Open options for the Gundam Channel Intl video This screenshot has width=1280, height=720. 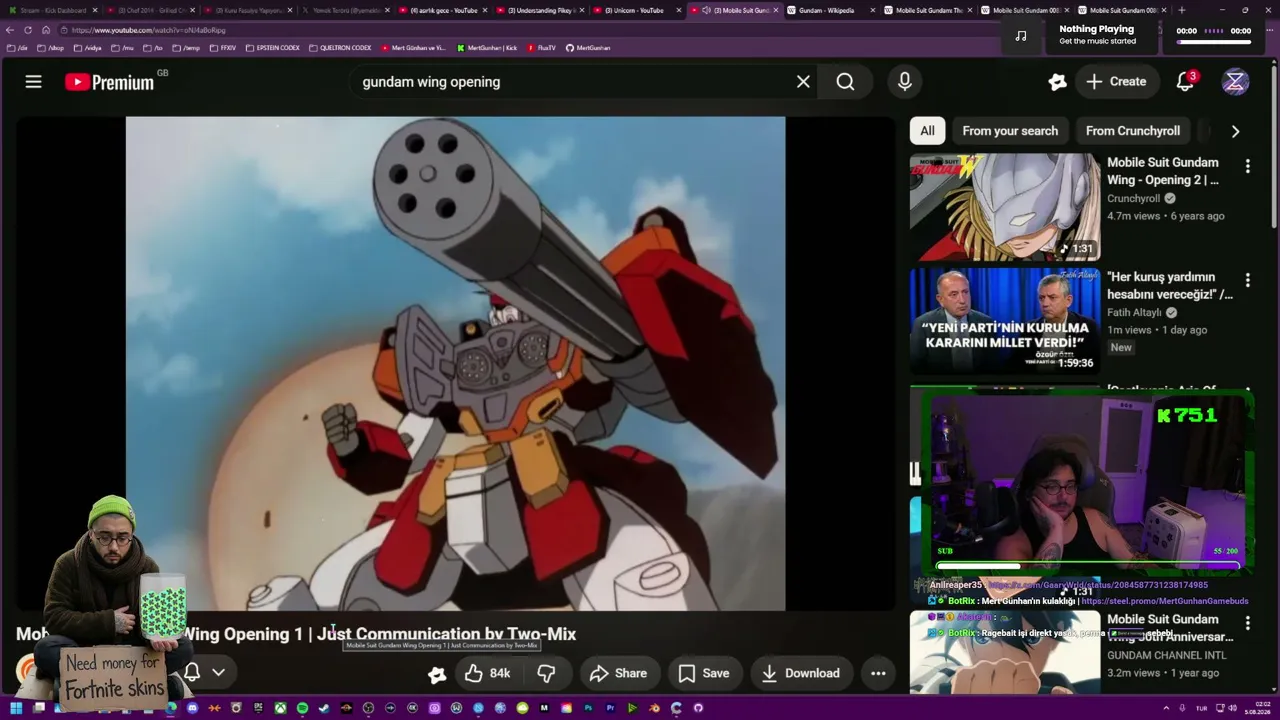(x=1247, y=623)
